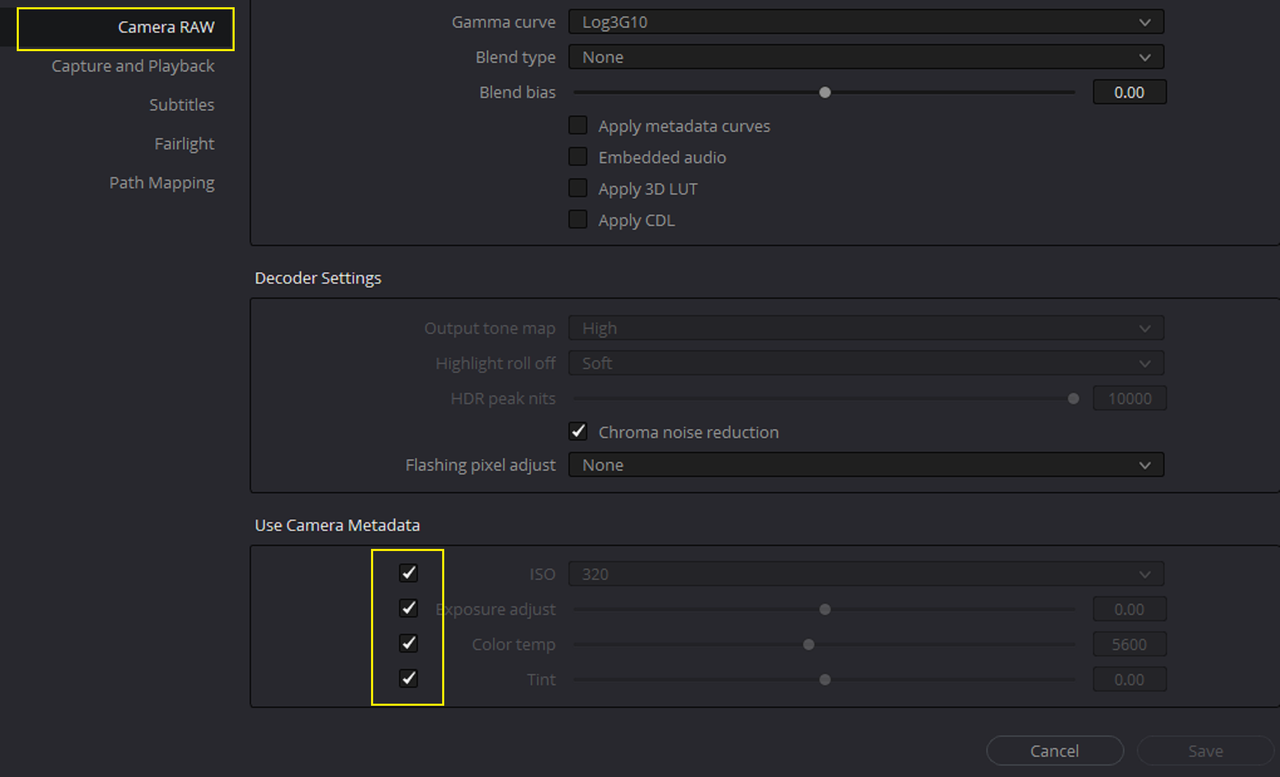Viewport: 1280px width, 777px height.
Task: Click the Use Camera Metadata heading
Action: (337, 525)
